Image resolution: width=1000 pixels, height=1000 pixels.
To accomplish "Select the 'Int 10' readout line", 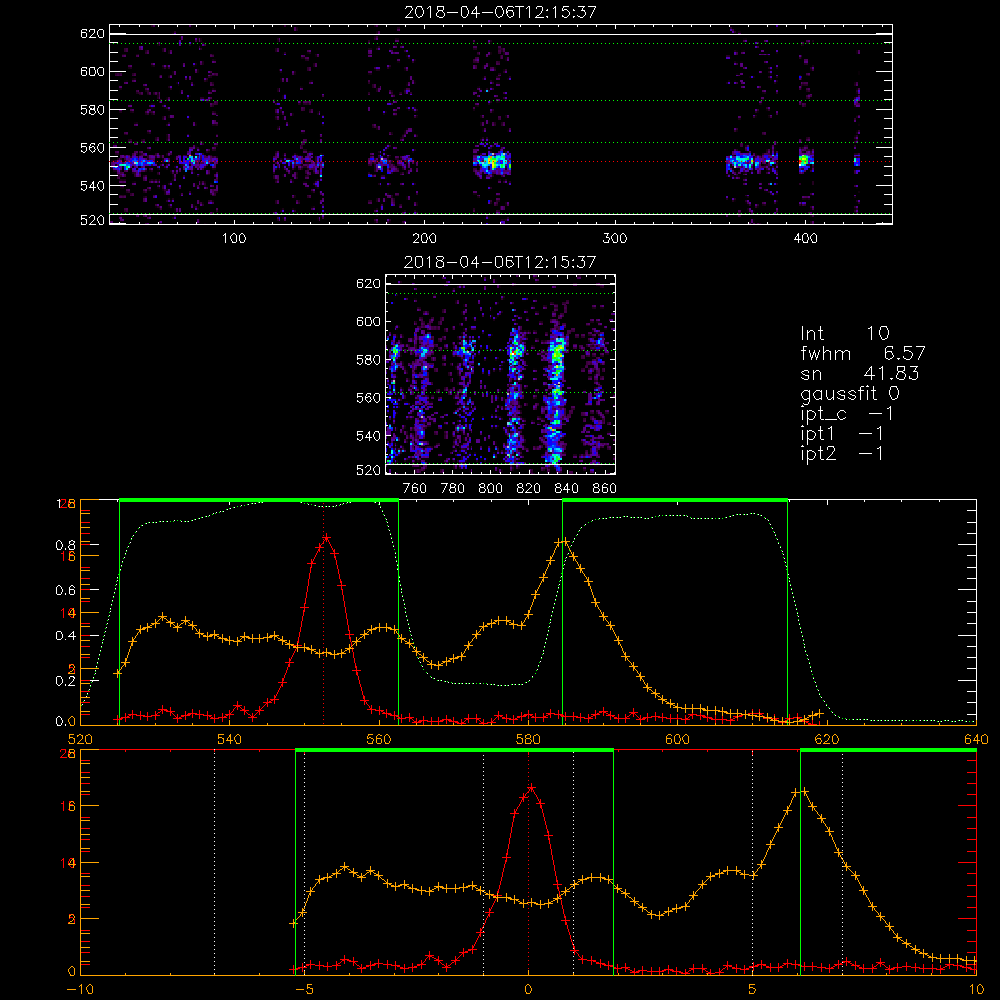I will pyautogui.click(x=844, y=333).
